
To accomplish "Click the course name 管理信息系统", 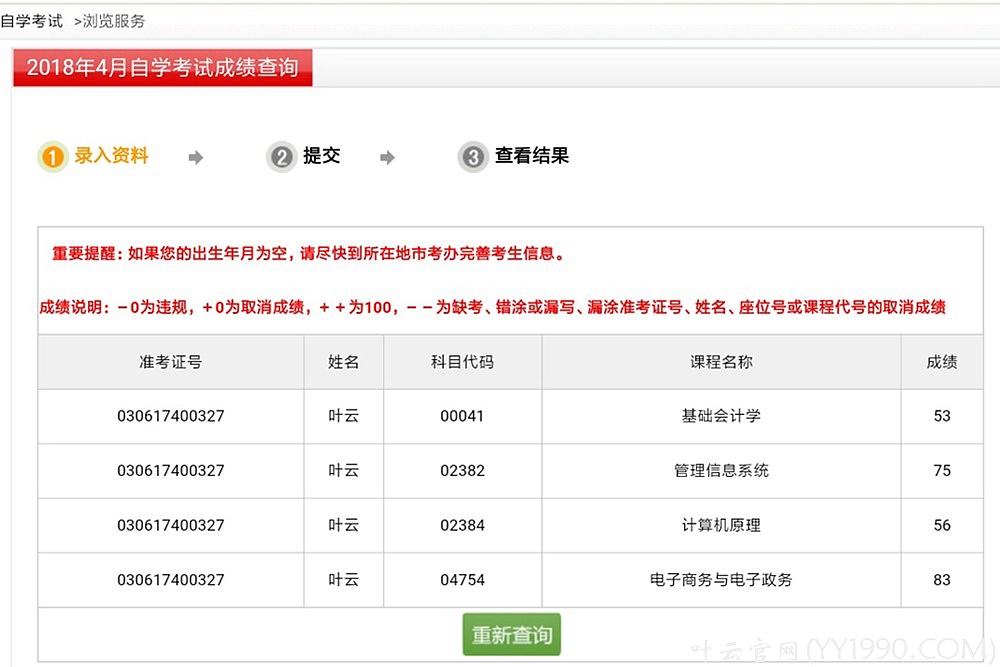I will [721, 471].
